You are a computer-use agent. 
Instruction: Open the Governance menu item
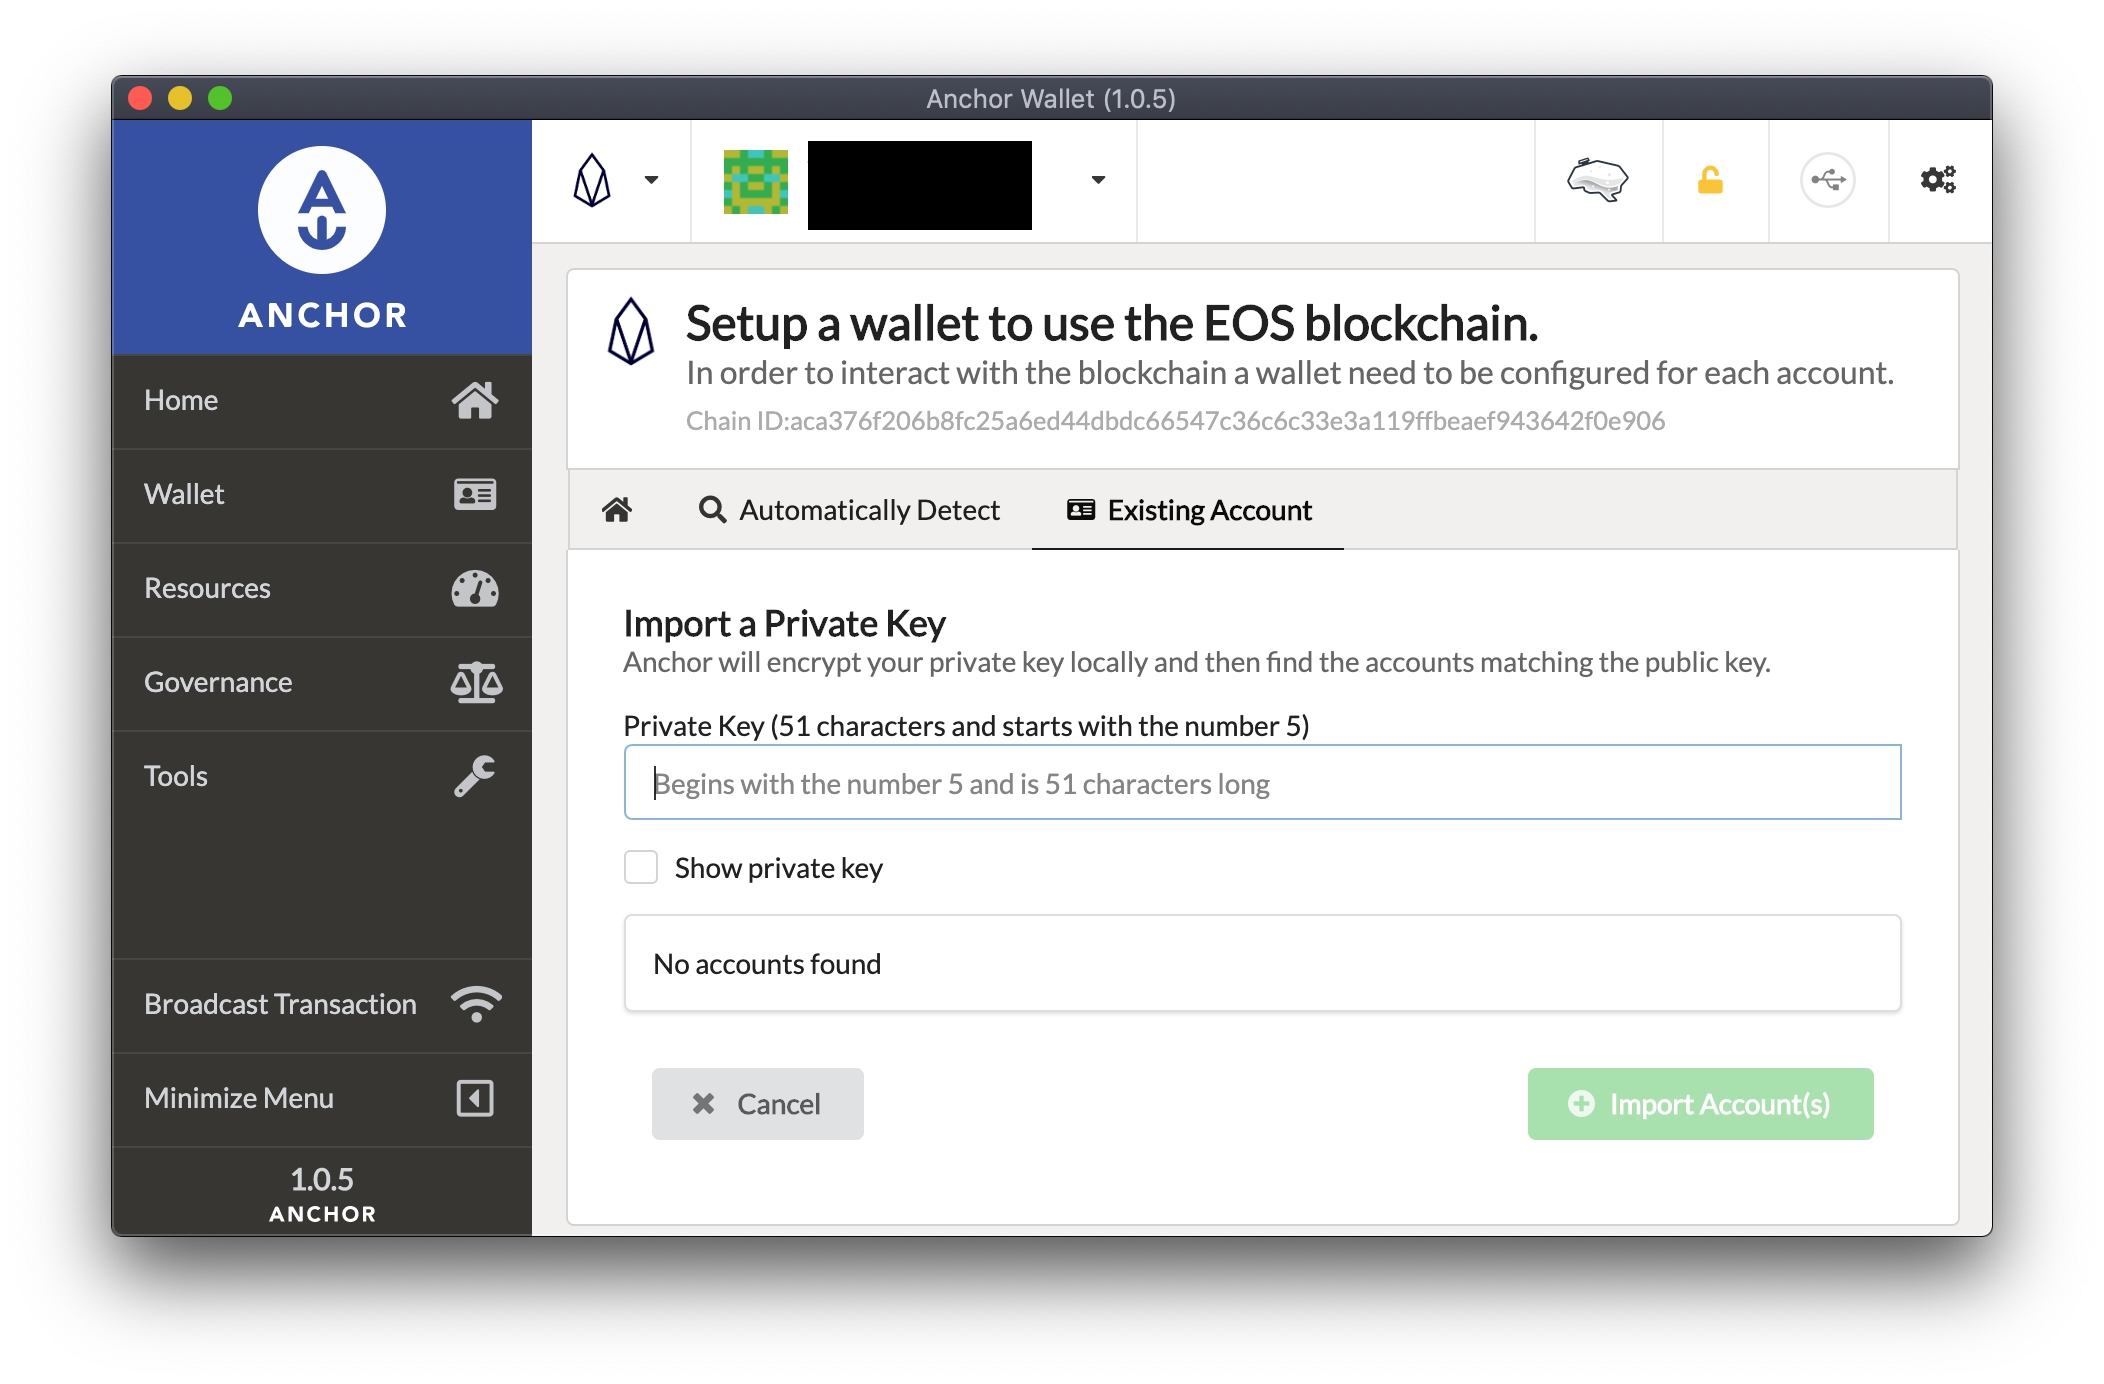click(321, 682)
